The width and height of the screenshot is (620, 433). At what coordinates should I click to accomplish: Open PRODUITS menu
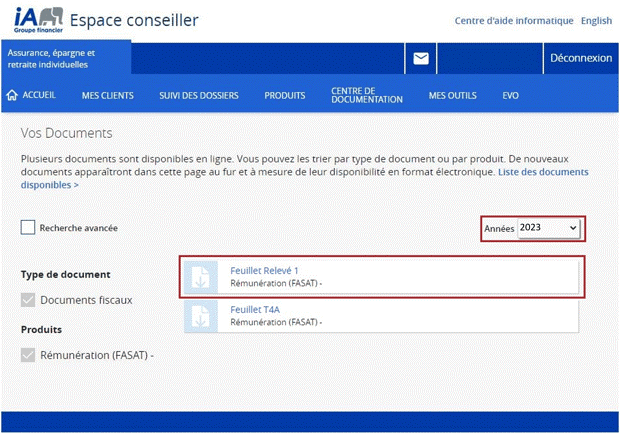pos(285,96)
